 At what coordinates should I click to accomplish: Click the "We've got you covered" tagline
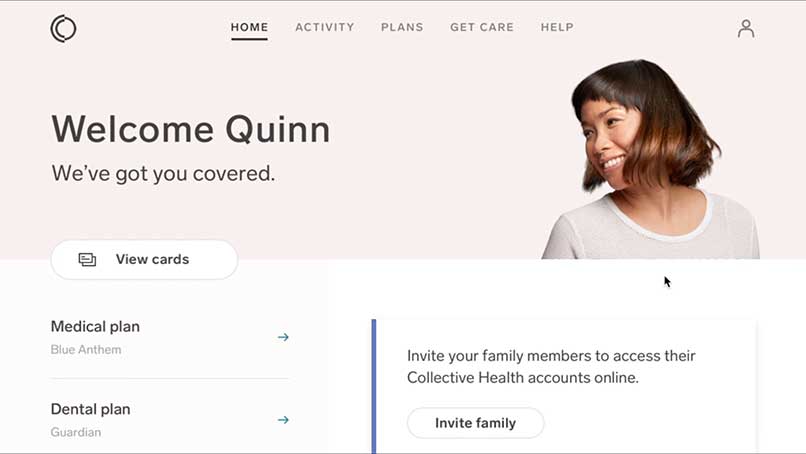coord(163,174)
